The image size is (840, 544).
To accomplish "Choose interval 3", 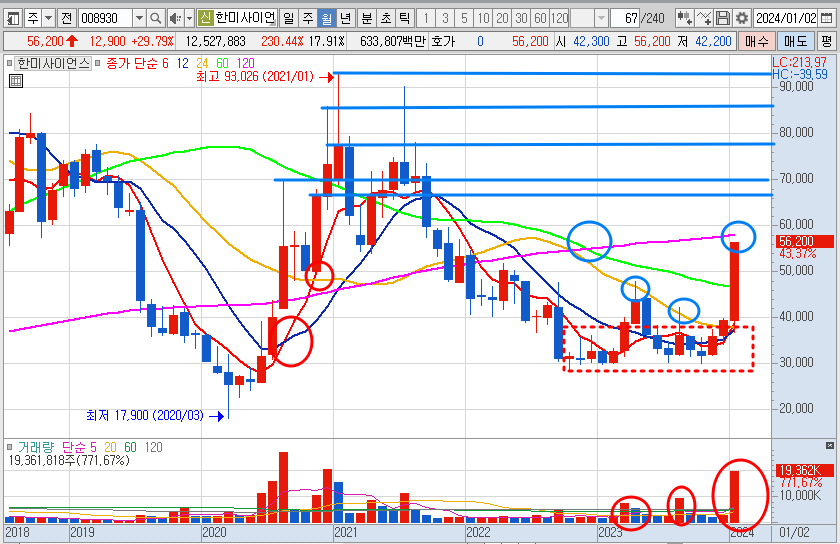I will point(445,19).
